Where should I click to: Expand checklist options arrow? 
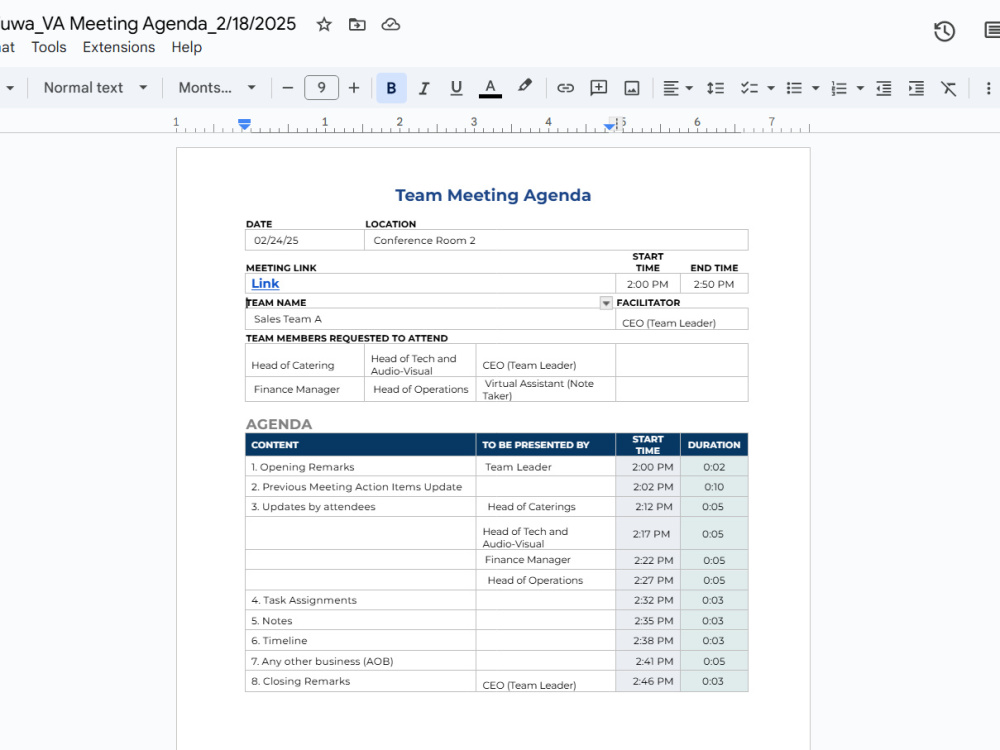(x=770, y=88)
